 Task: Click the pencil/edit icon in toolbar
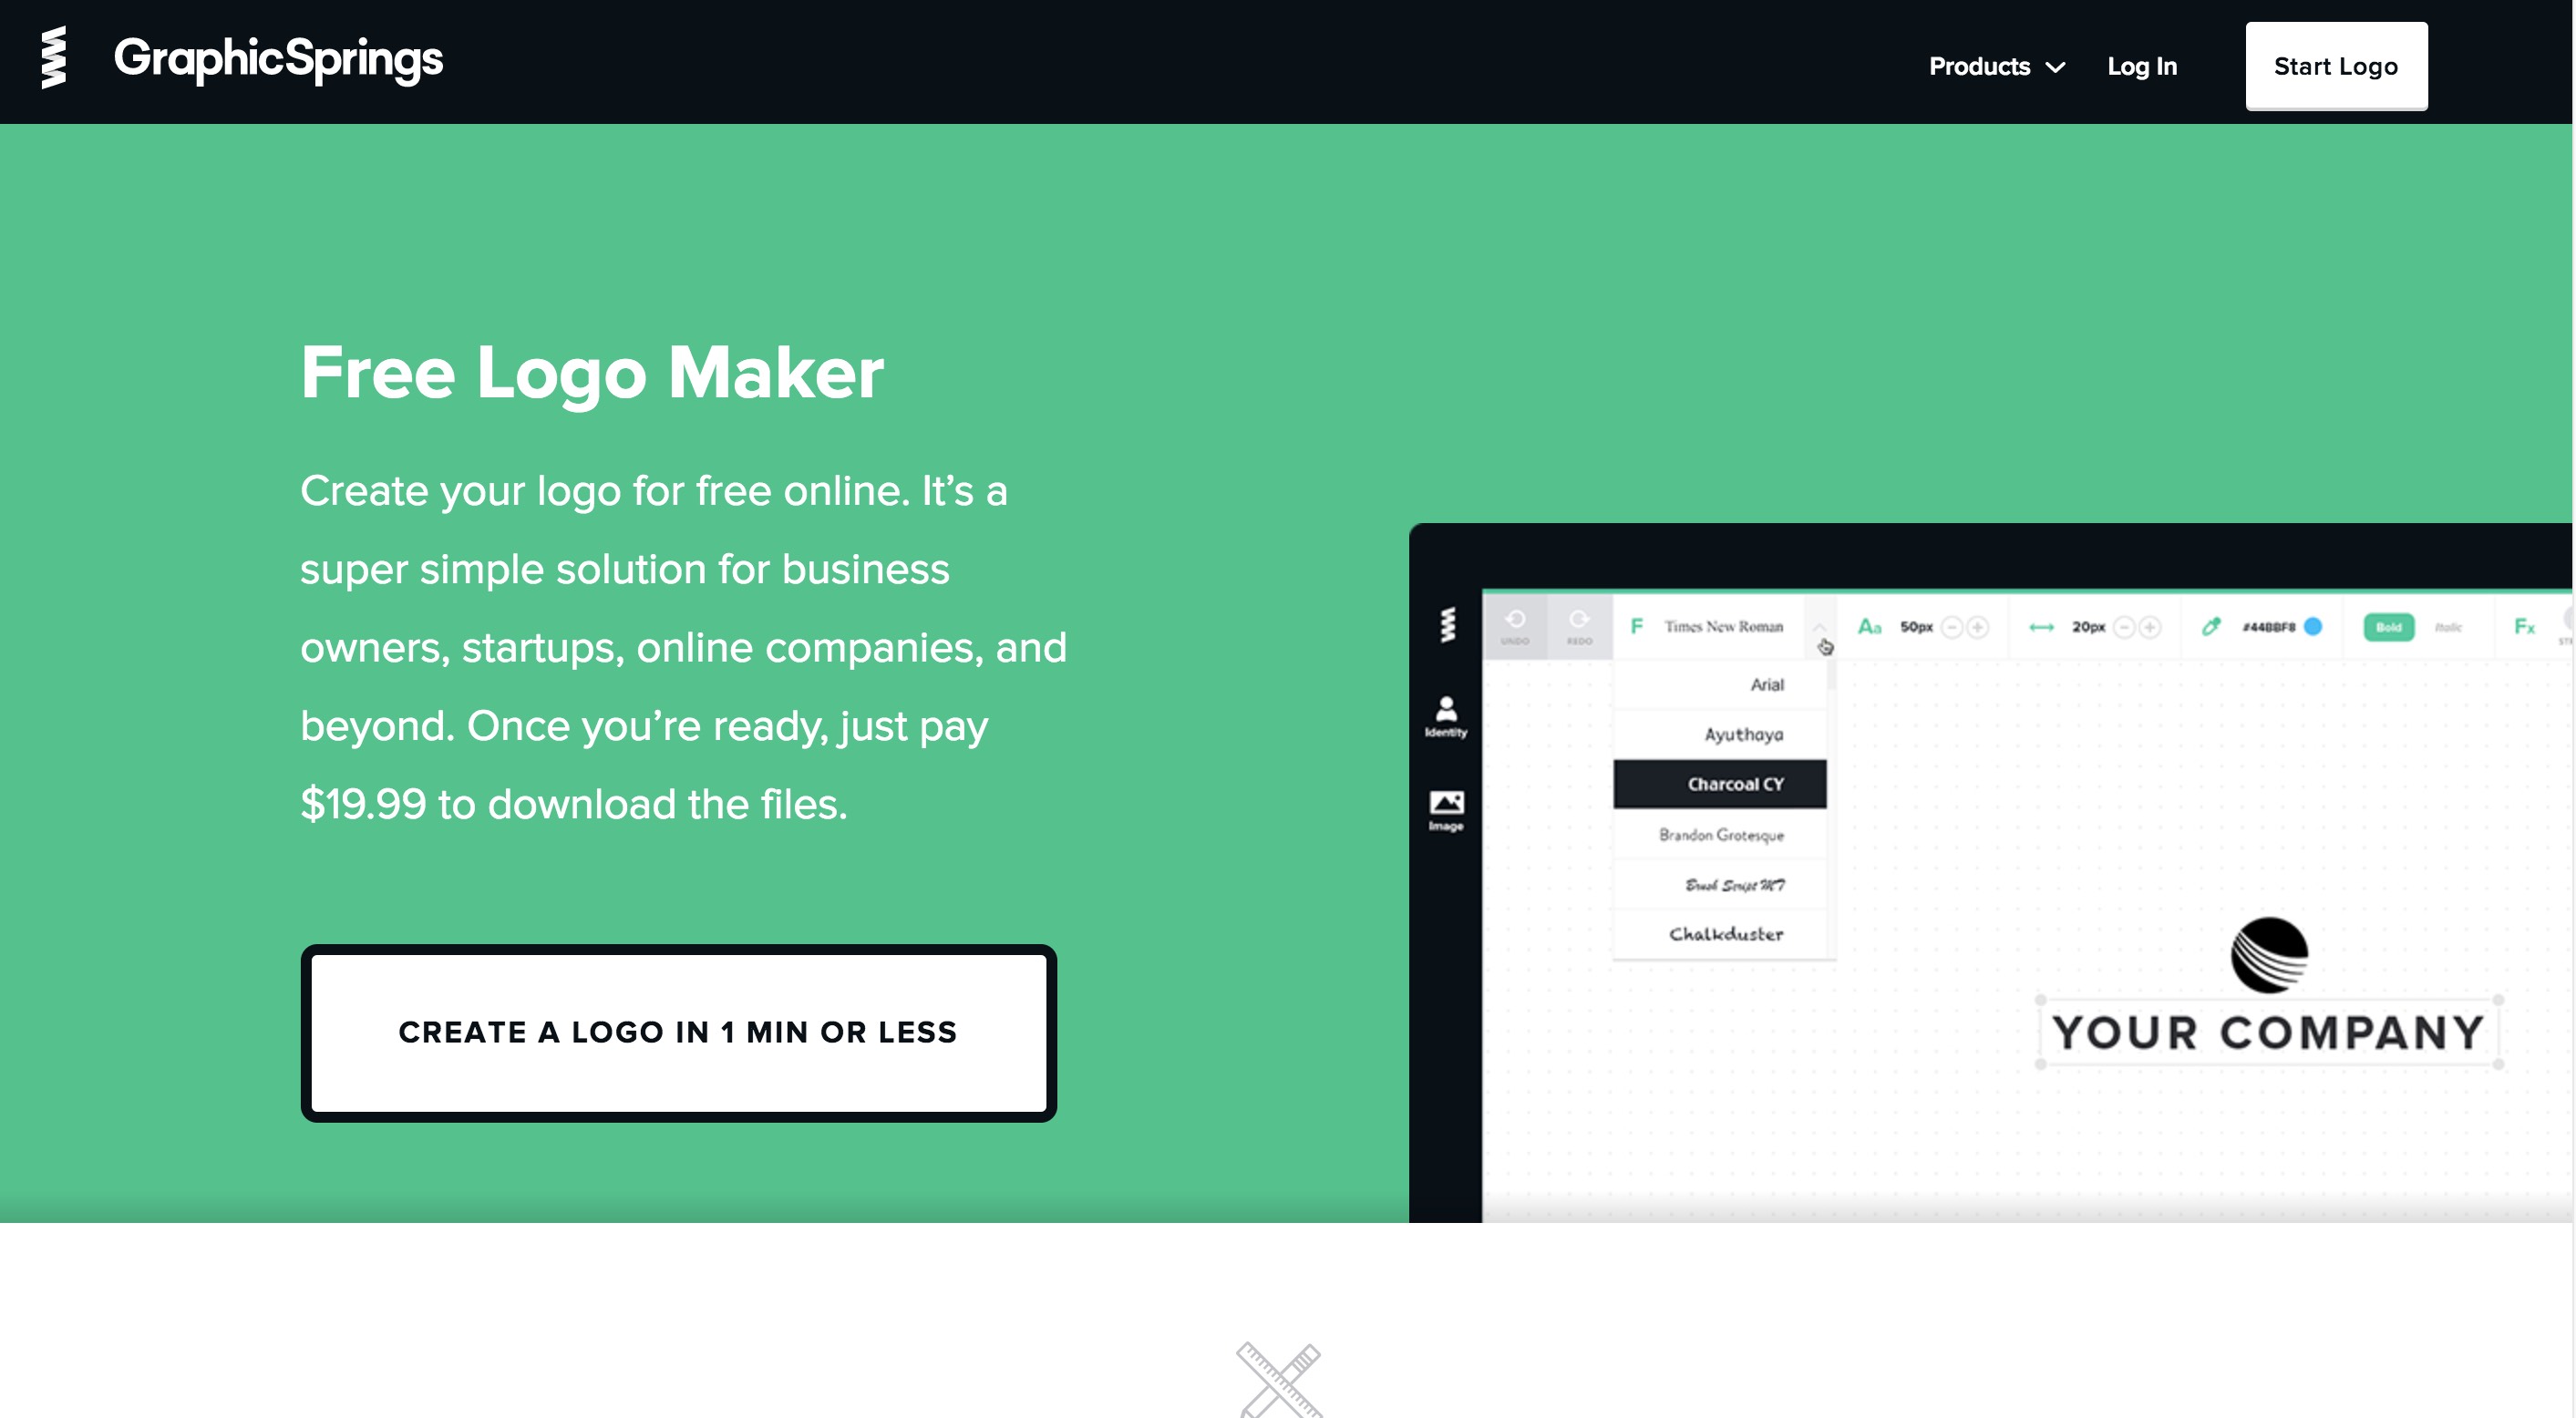(x=2206, y=627)
